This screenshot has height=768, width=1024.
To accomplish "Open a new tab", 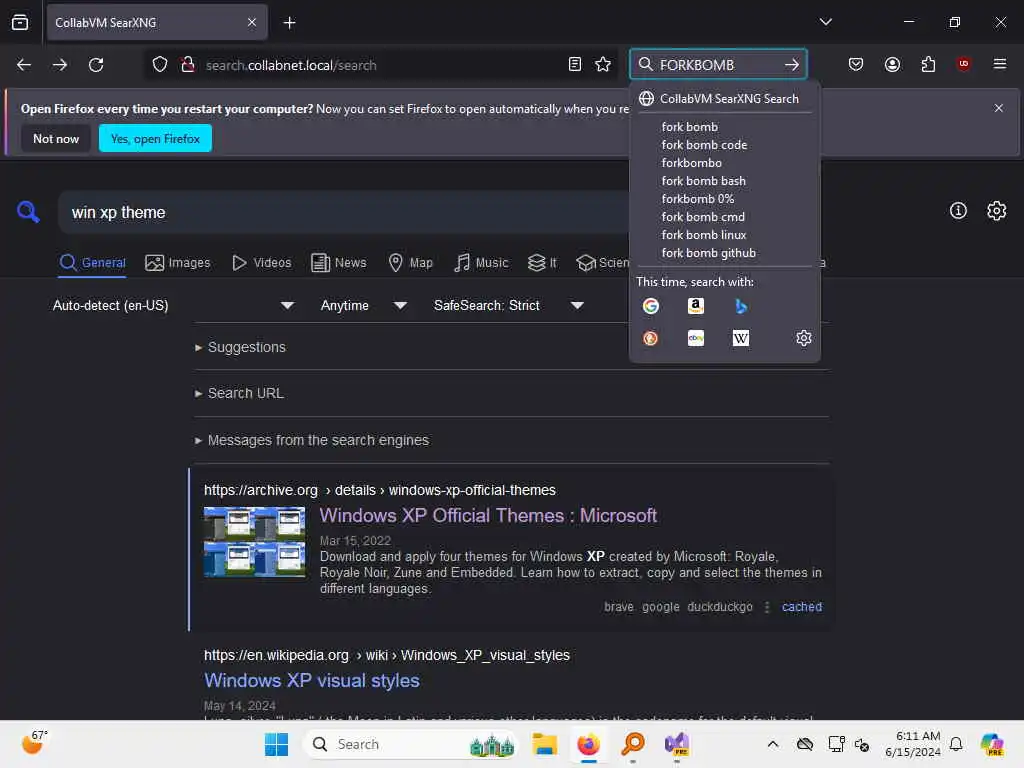I will (x=289, y=23).
